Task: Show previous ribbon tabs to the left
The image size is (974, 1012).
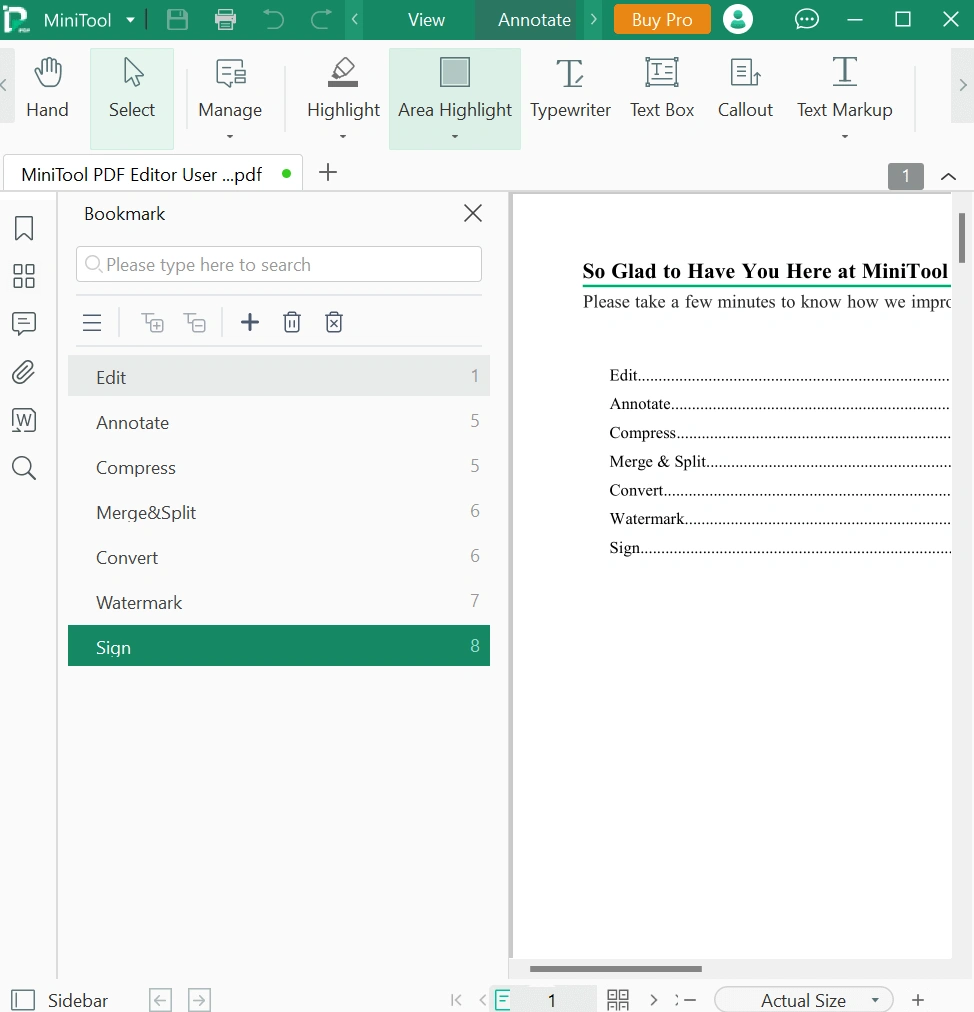Action: click(x=354, y=19)
